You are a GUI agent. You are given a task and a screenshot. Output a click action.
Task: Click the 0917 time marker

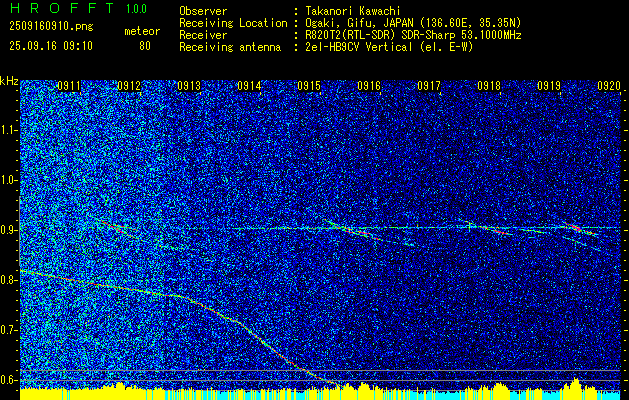coord(429,85)
